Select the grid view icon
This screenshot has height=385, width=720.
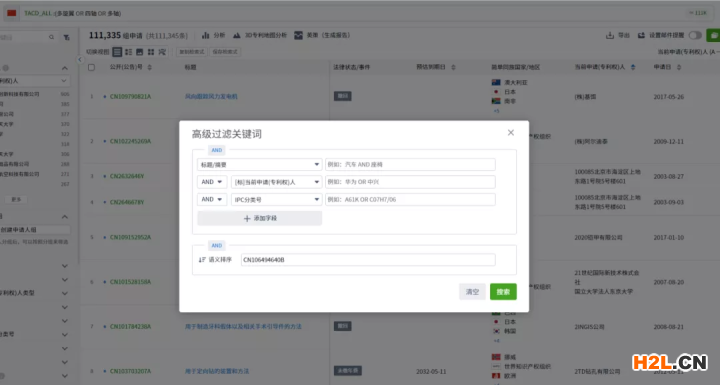151,52
